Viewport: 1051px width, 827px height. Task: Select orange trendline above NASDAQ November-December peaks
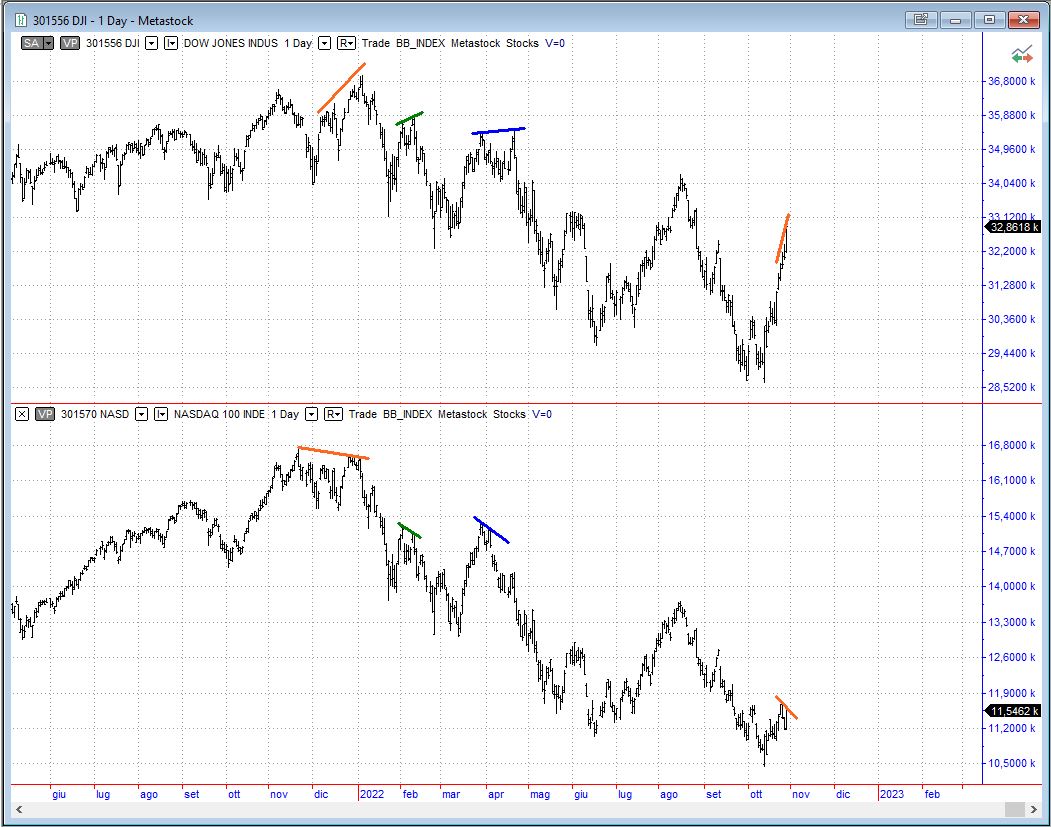pyautogui.click(x=333, y=453)
